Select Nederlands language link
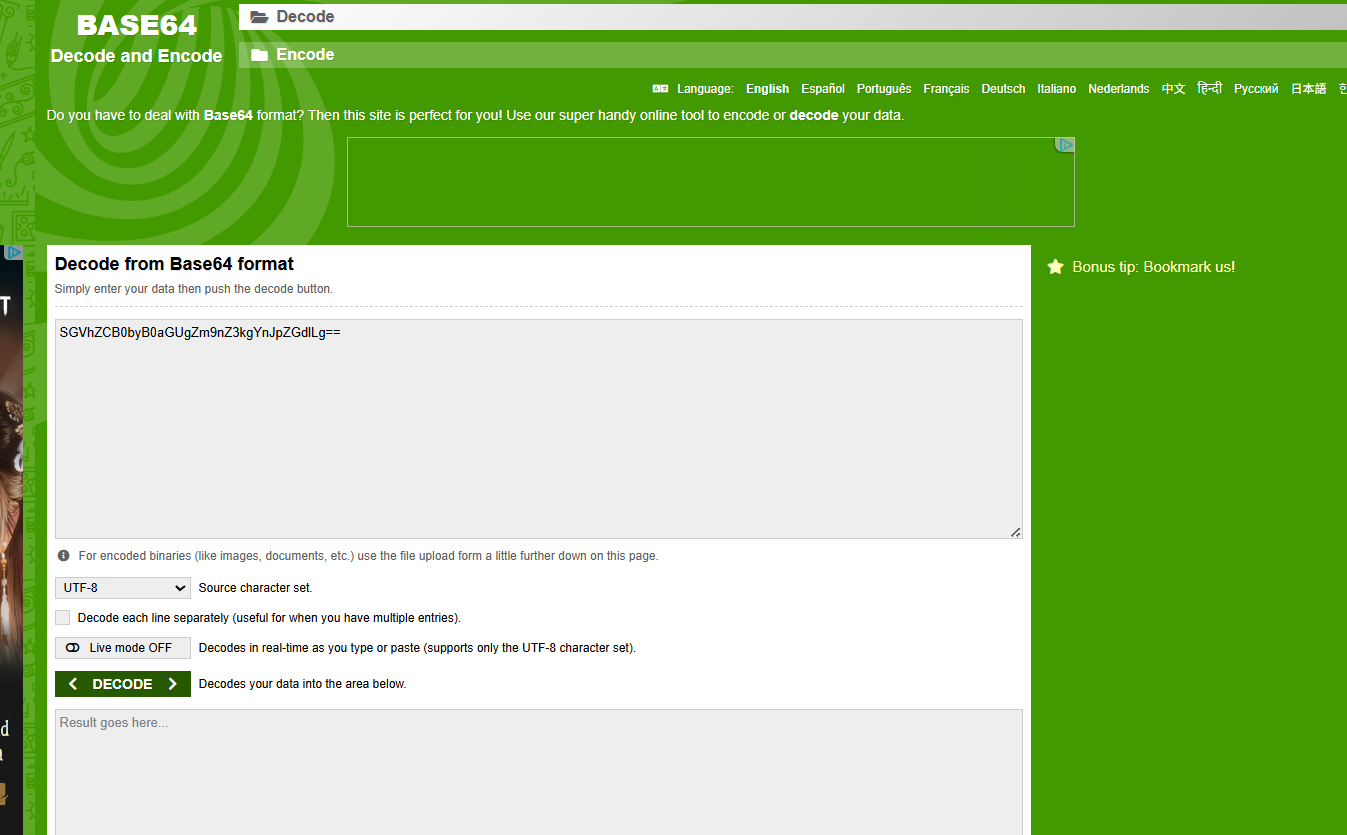The height and width of the screenshot is (835, 1347). 1119,89
